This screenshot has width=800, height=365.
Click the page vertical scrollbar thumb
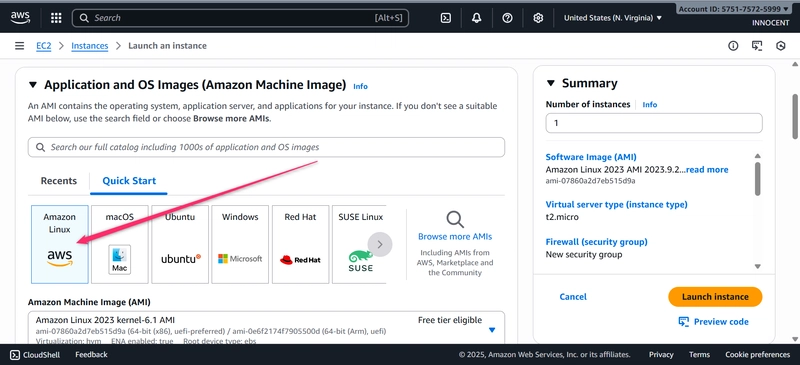tap(795, 116)
